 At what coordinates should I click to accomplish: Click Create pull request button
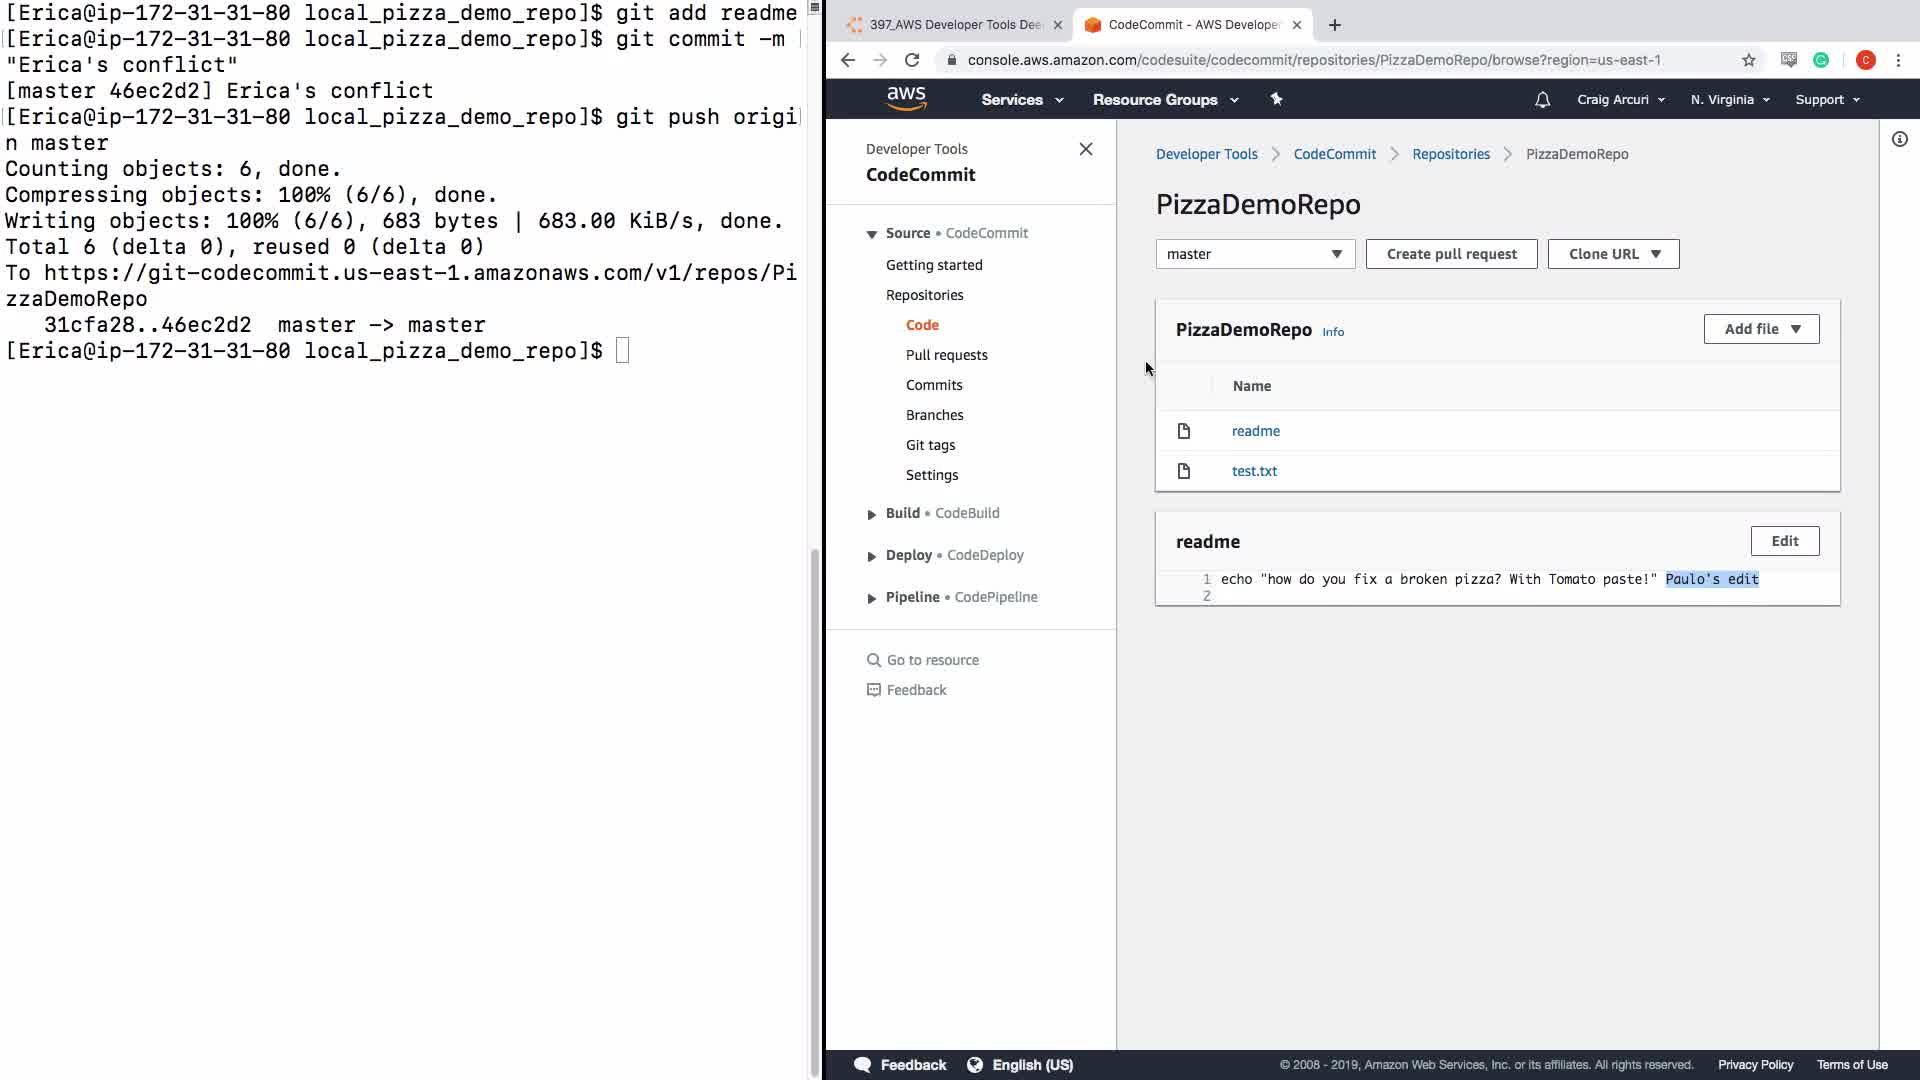pos(1451,254)
